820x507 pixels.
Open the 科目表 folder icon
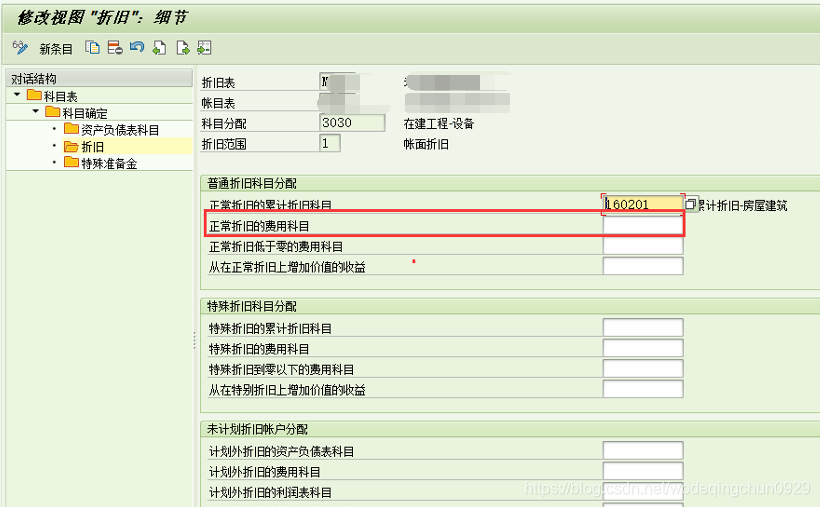(x=35, y=95)
